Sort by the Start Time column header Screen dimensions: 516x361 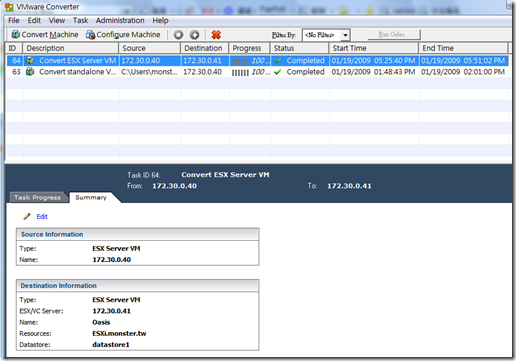click(x=374, y=48)
